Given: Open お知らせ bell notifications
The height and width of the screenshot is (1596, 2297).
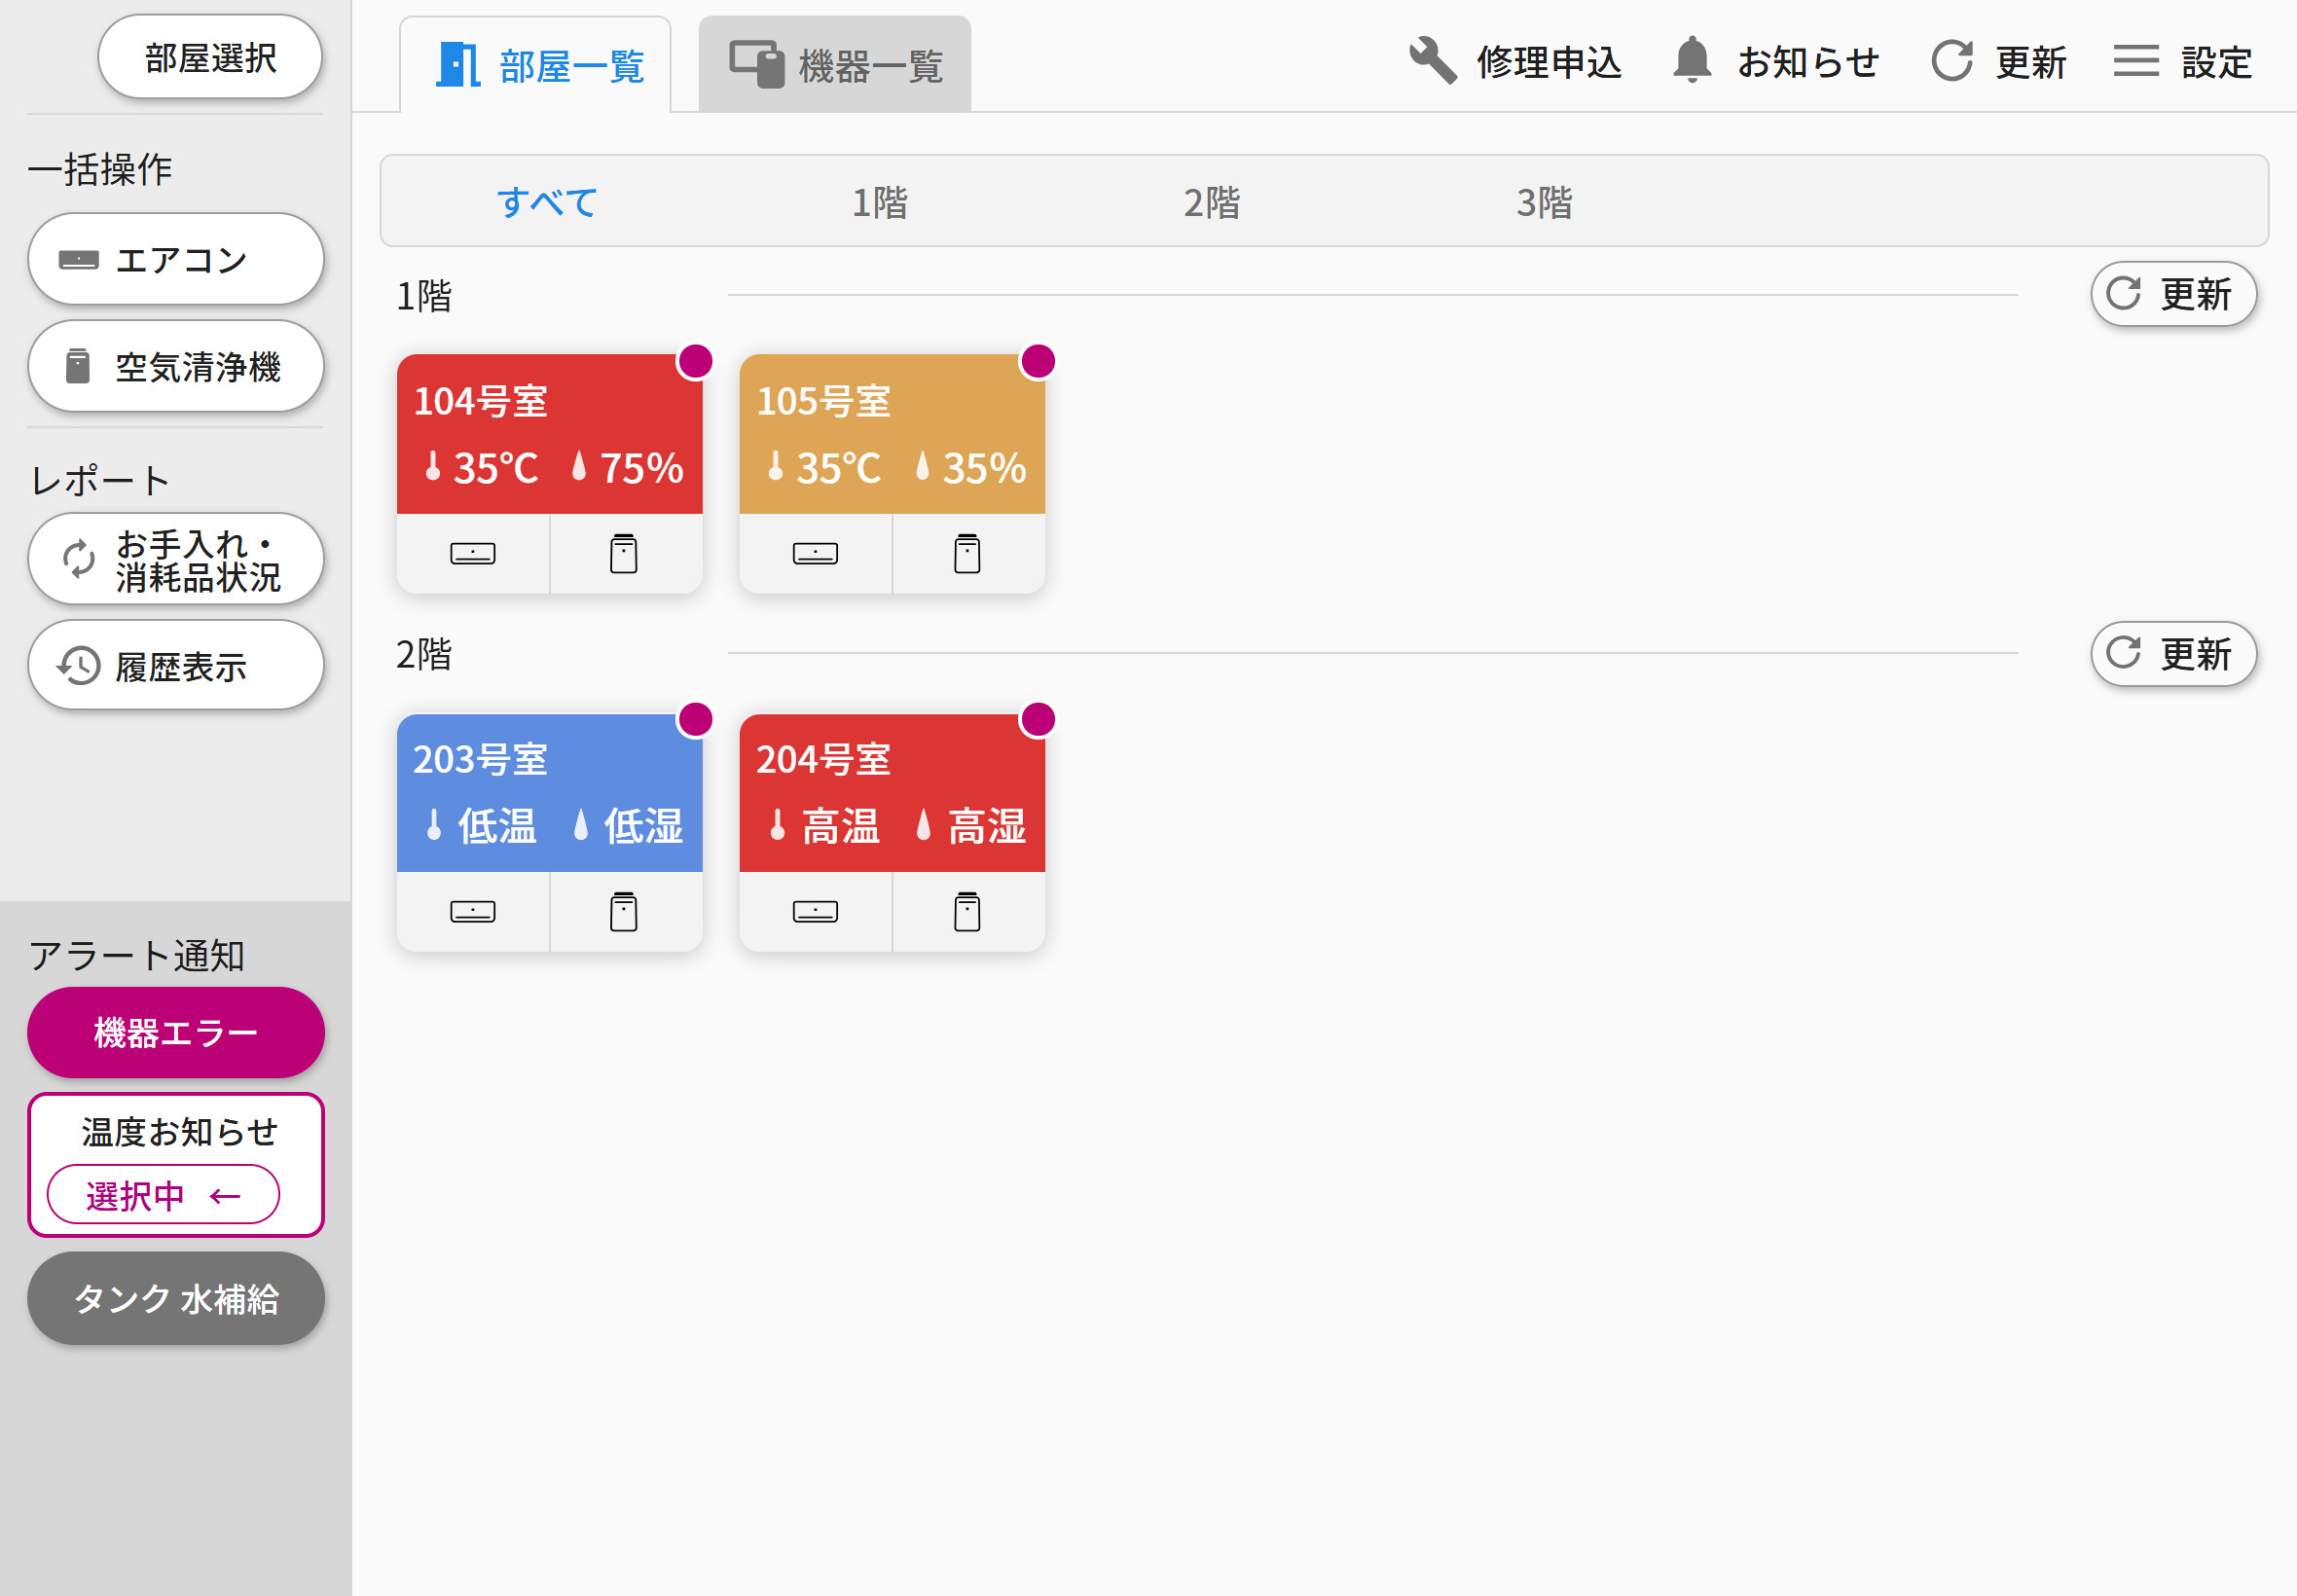Looking at the screenshot, I should tap(1775, 62).
